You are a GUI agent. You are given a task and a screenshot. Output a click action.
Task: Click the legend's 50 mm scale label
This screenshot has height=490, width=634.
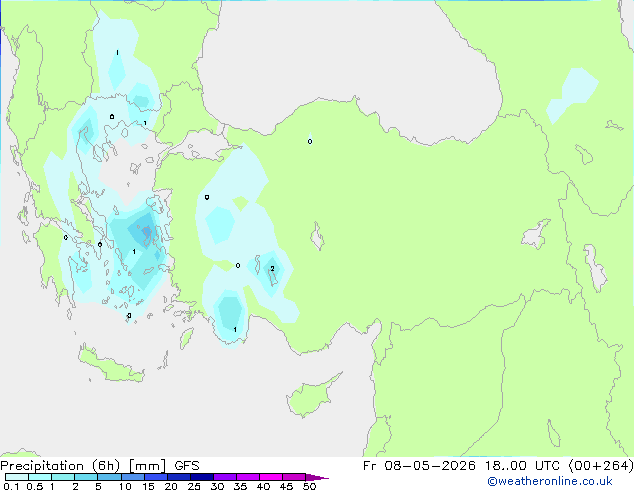point(309,486)
